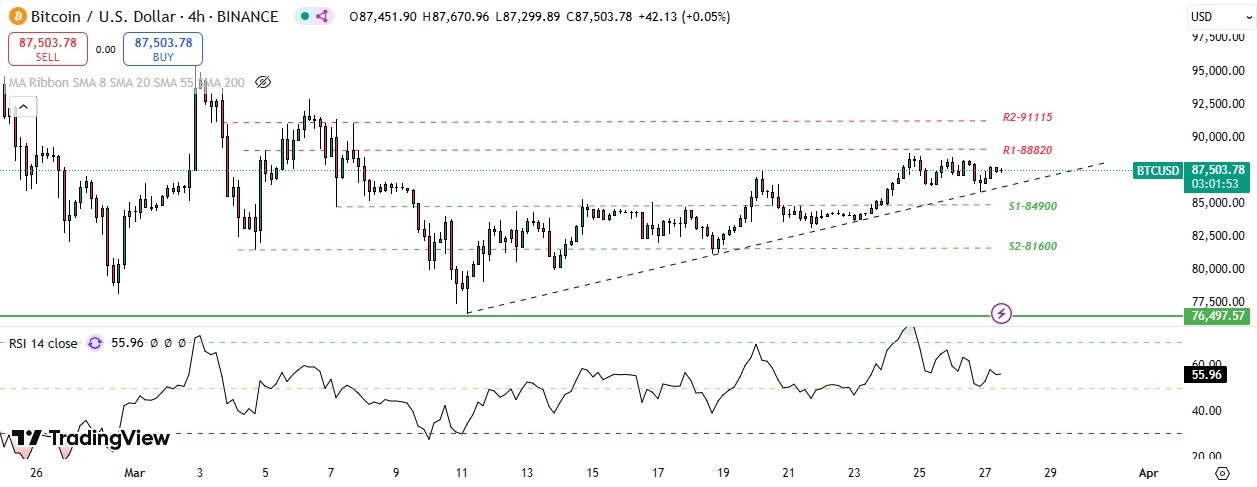Collapse the indicator legend with chevron
1257x487 pixels.
click(23, 106)
